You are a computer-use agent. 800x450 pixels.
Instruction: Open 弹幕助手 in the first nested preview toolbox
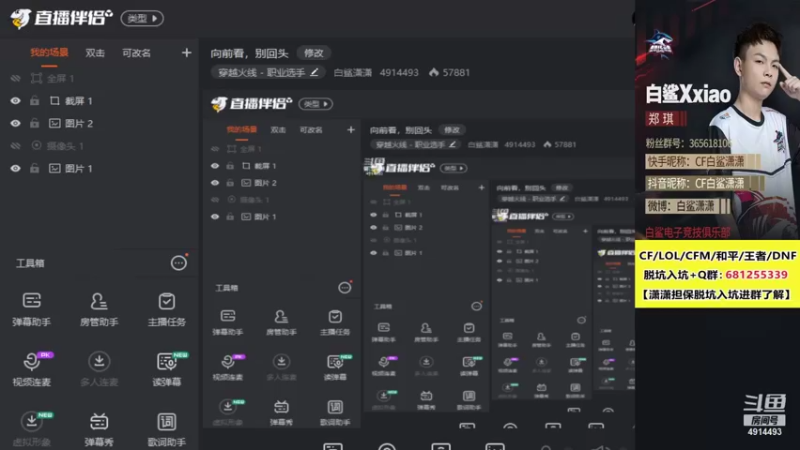click(228, 321)
